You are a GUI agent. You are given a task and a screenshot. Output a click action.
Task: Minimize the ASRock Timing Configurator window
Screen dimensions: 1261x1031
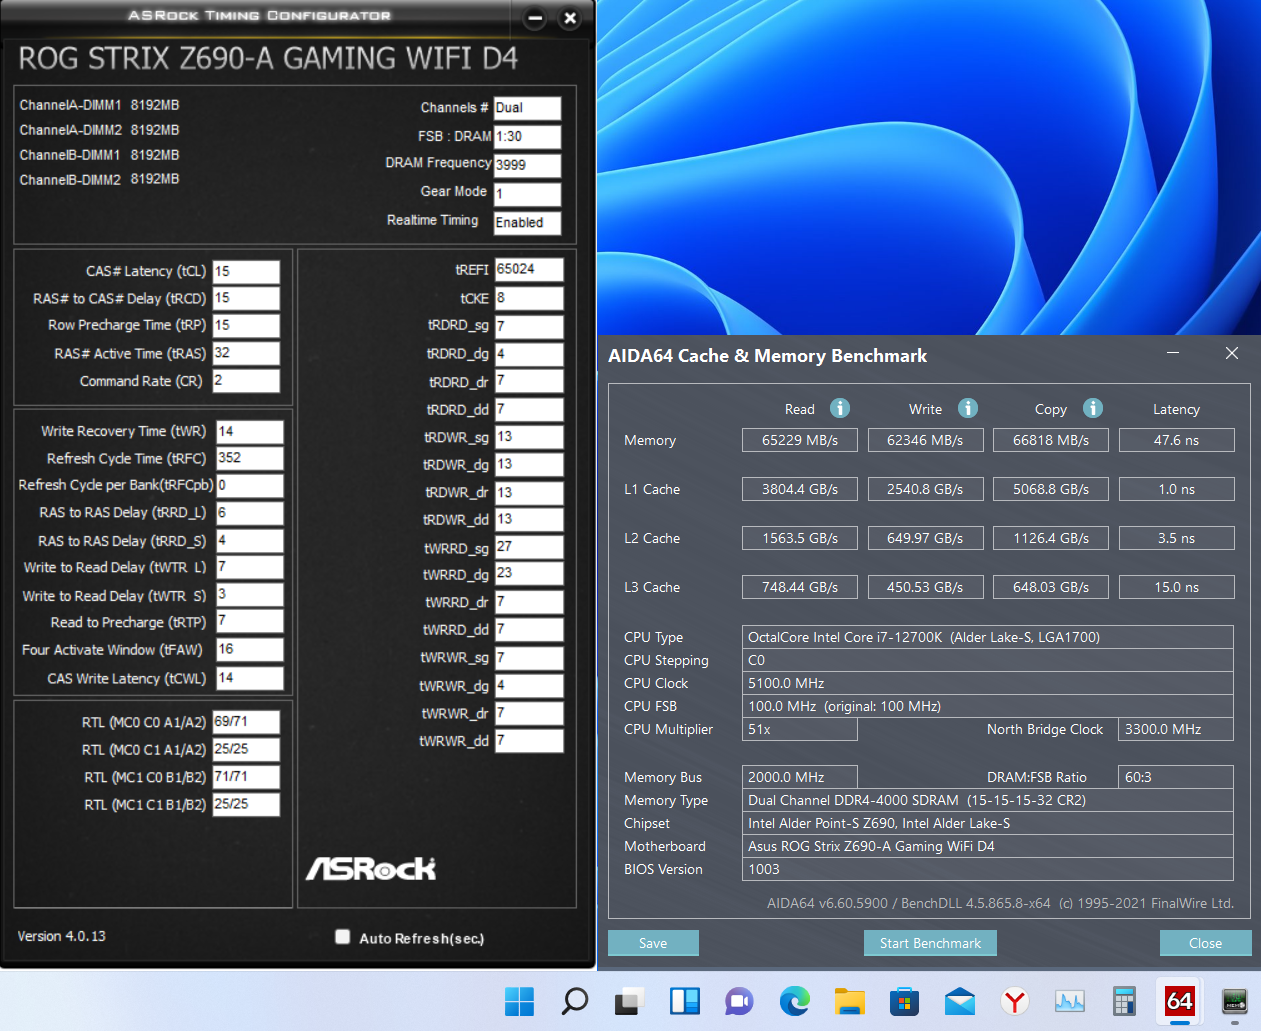coord(535,18)
